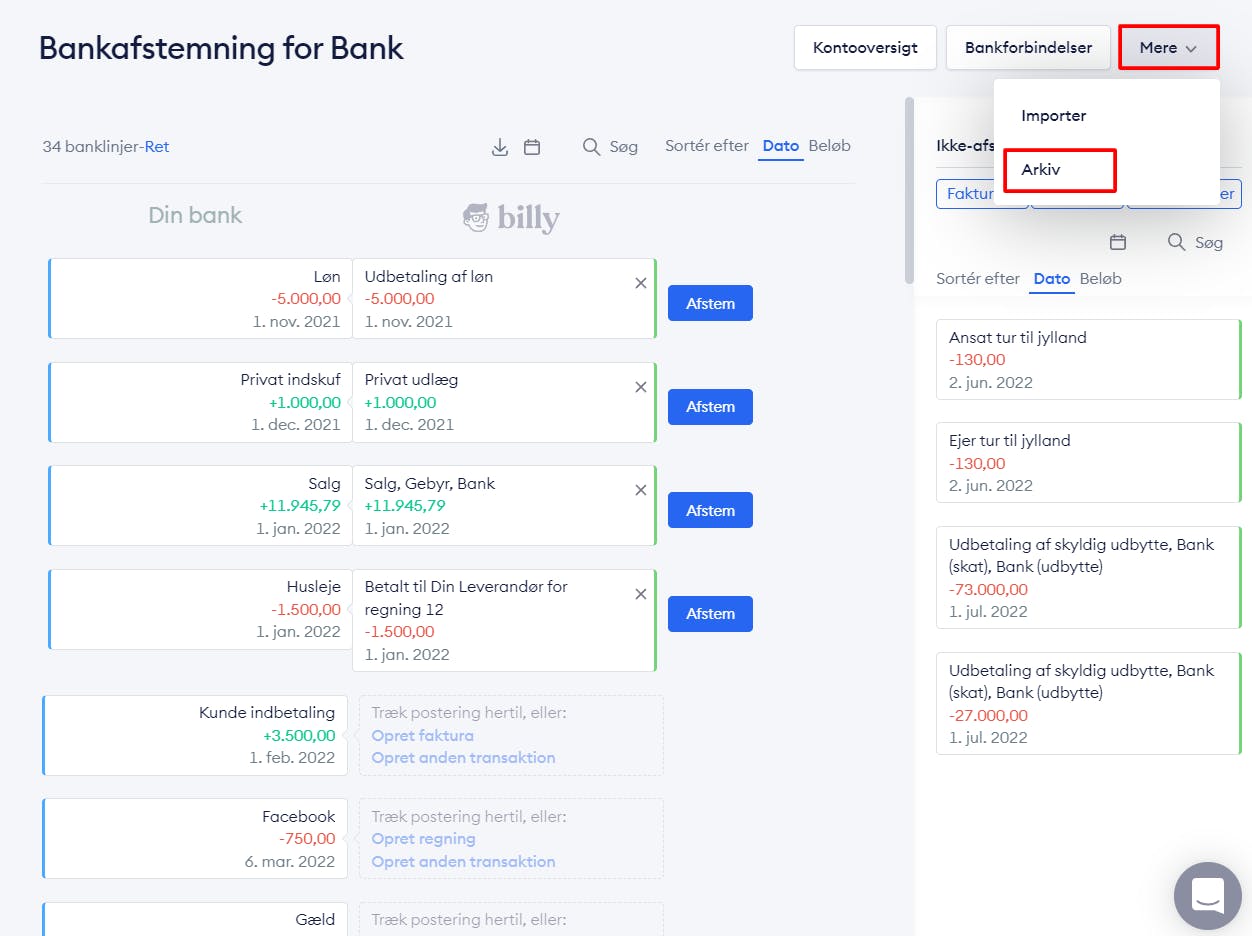The image size is (1252, 936).
Task: Remove the matched 'Salg, Gebyr, Bank' posting
Action: [641, 490]
